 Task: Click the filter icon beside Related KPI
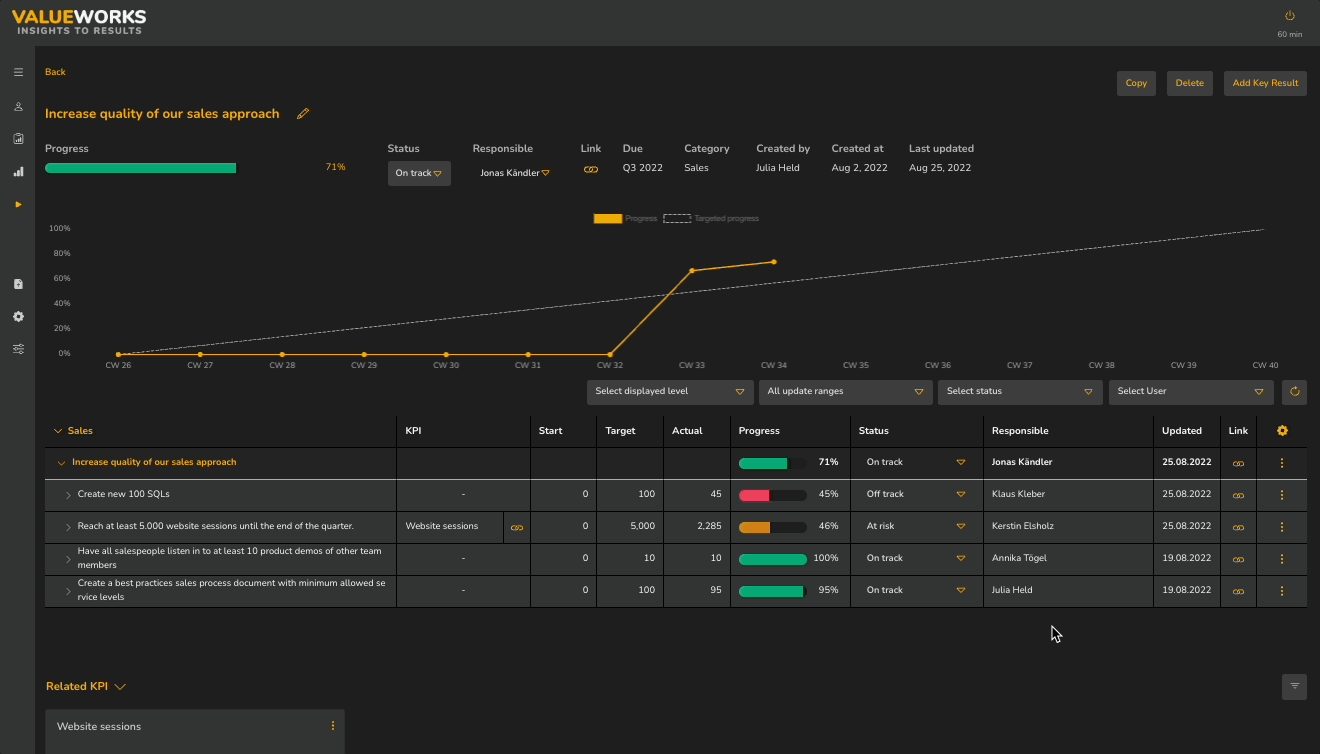pyautogui.click(x=1294, y=686)
